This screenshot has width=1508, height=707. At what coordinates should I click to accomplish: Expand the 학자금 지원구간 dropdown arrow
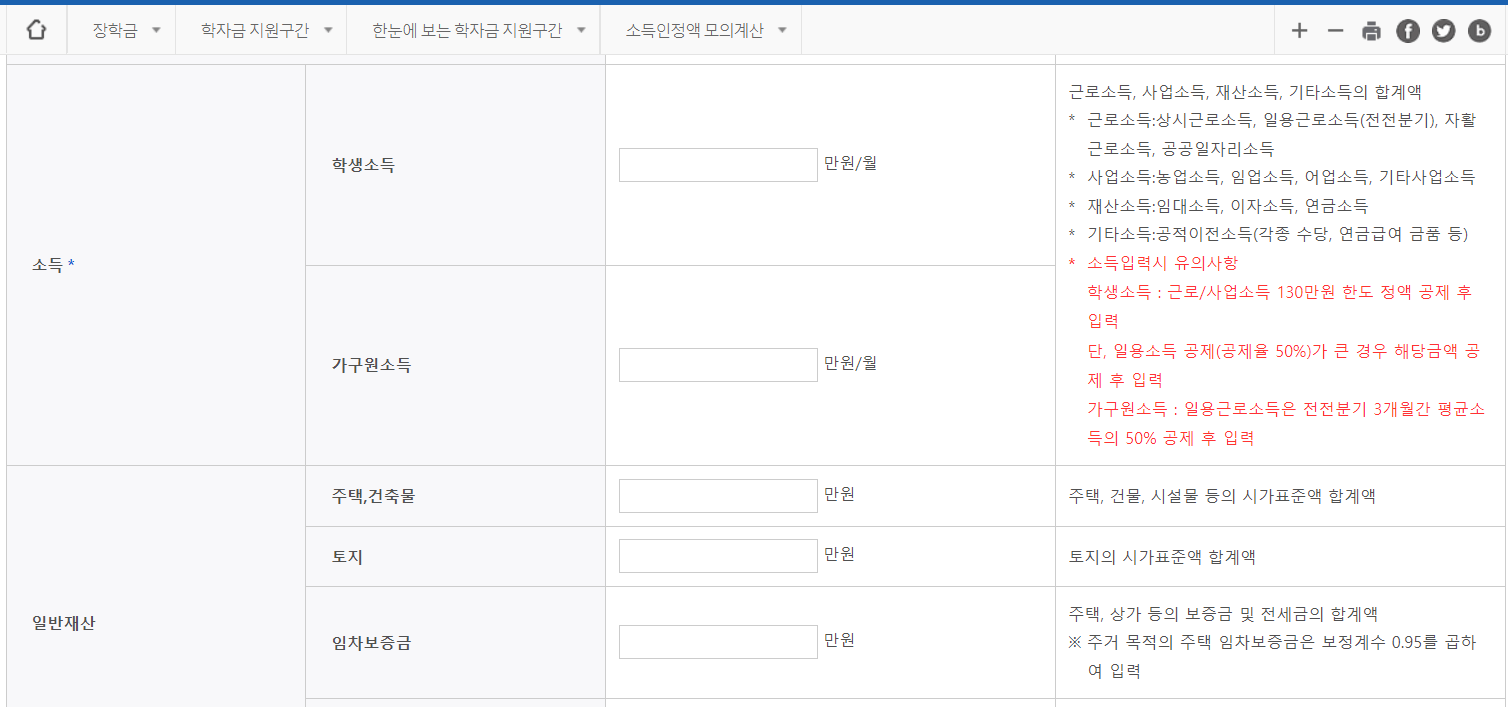pyautogui.click(x=328, y=29)
